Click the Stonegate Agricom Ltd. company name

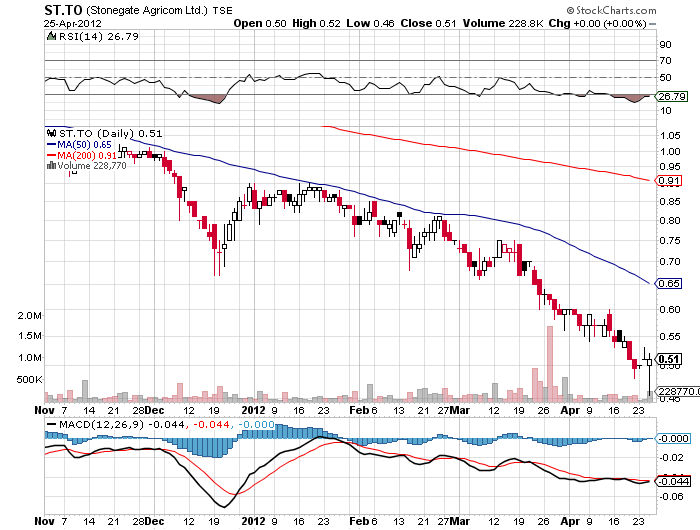pos(147,10)
